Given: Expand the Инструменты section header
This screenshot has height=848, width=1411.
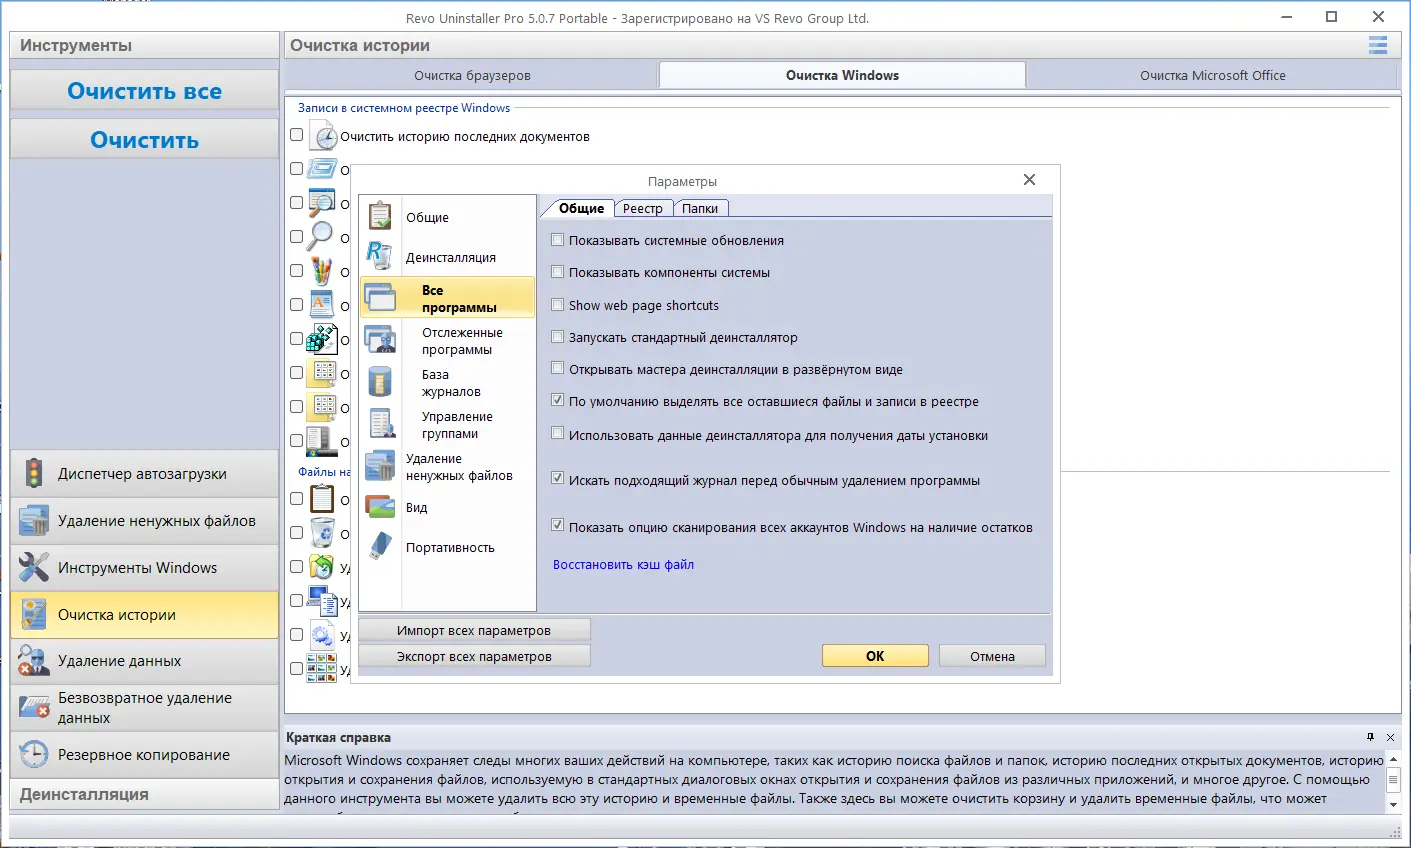Looking at the screenshot, I should pos(145,45).
